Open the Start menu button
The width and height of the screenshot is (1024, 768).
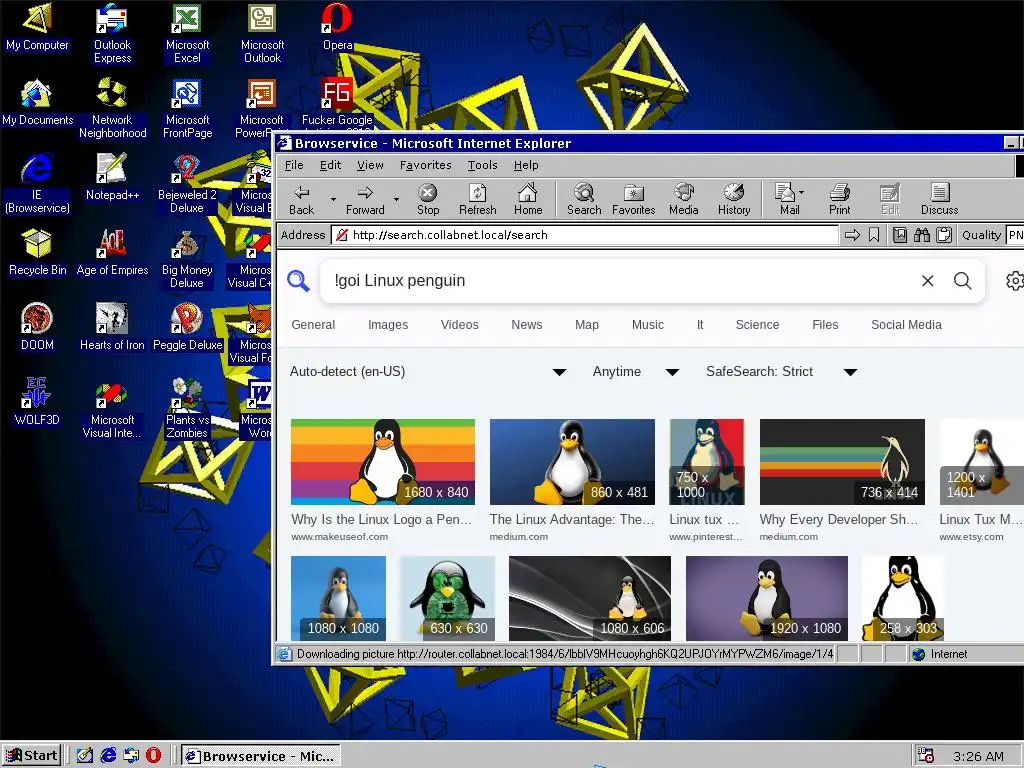click(31, 756)
